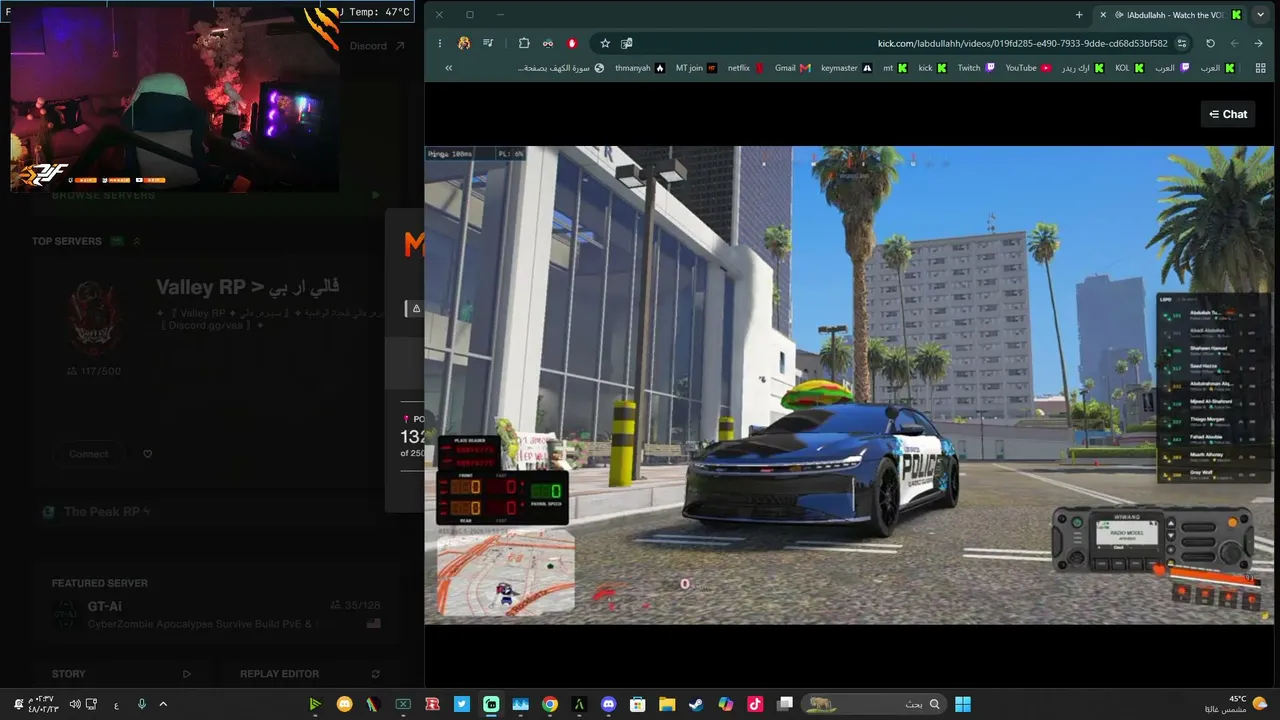This screenshot has width=1280, height=720.
Task: Open the kick bookmark
Action: click(x=932, y=68)
